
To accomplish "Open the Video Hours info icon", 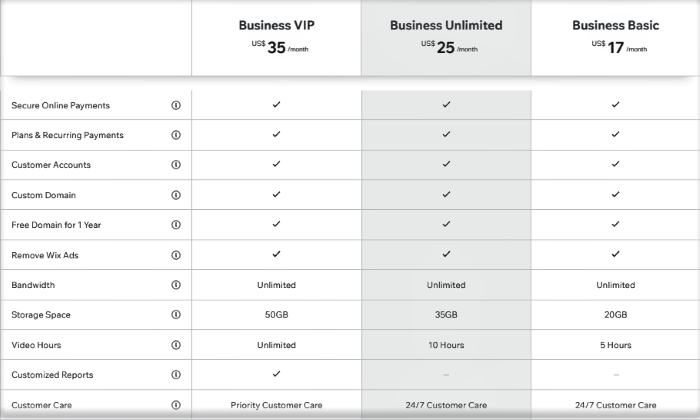I will [x=176, y=345].
